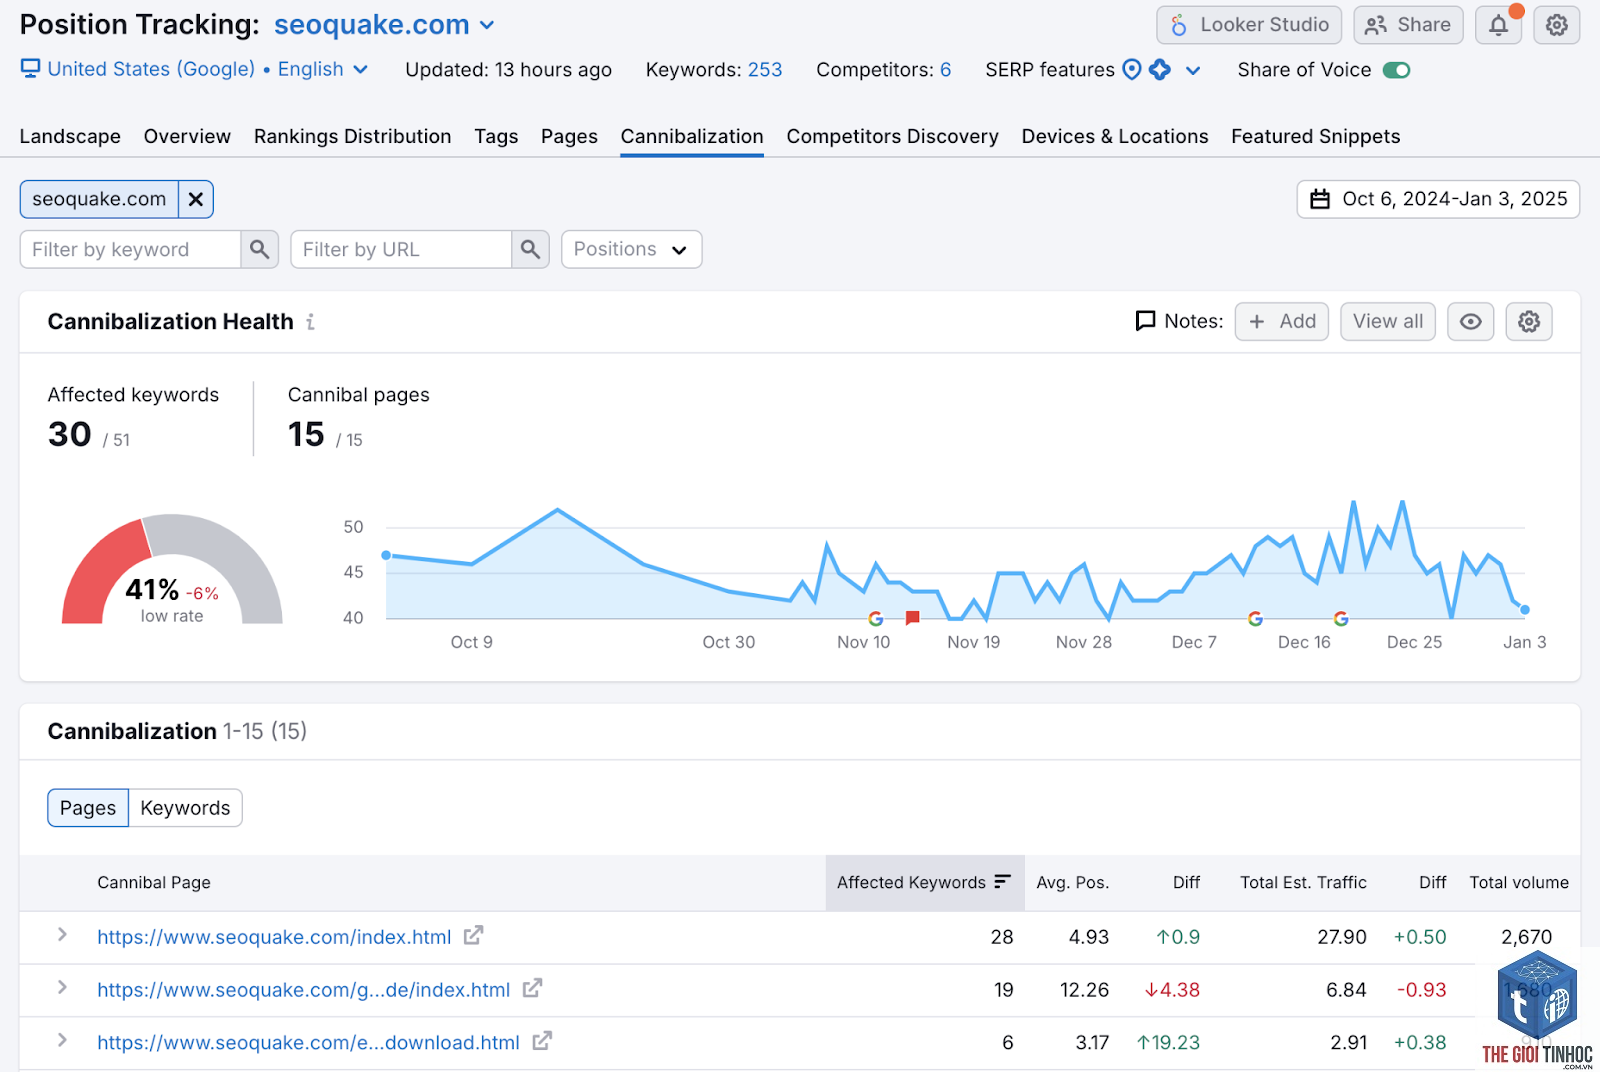The width and height of the screenshot is (1600, 1072).
Task: Open g...de/index.html external link icon
Action: tap(532, 988)
